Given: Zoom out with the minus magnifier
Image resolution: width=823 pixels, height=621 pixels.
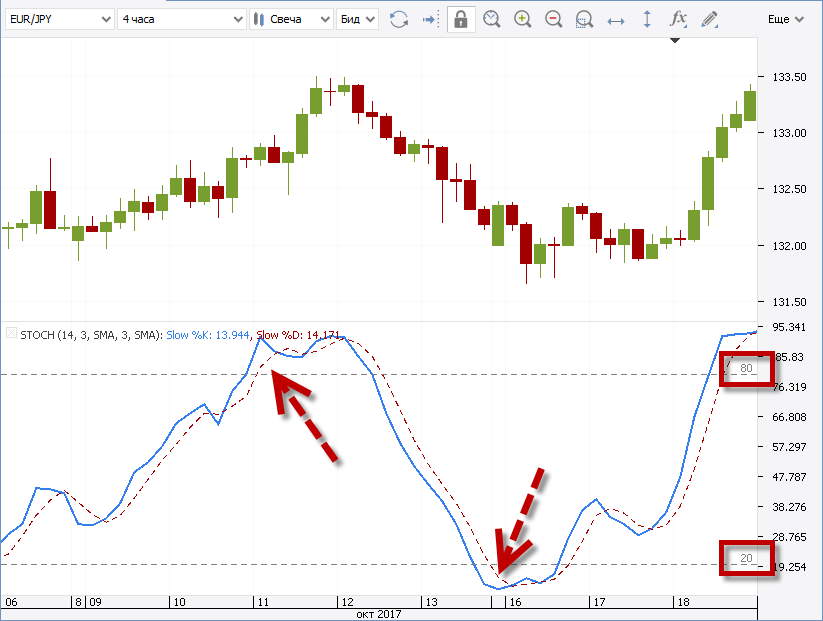Looking at the screenshot, I should point(554,19).
